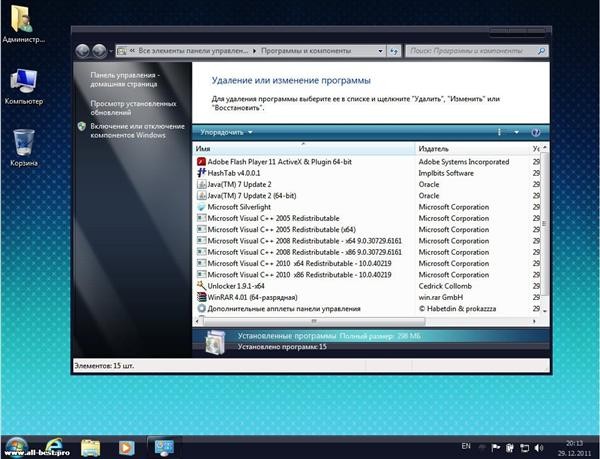Expand the breadcrumb arrow before Программы и компоненты

point(254,51)
